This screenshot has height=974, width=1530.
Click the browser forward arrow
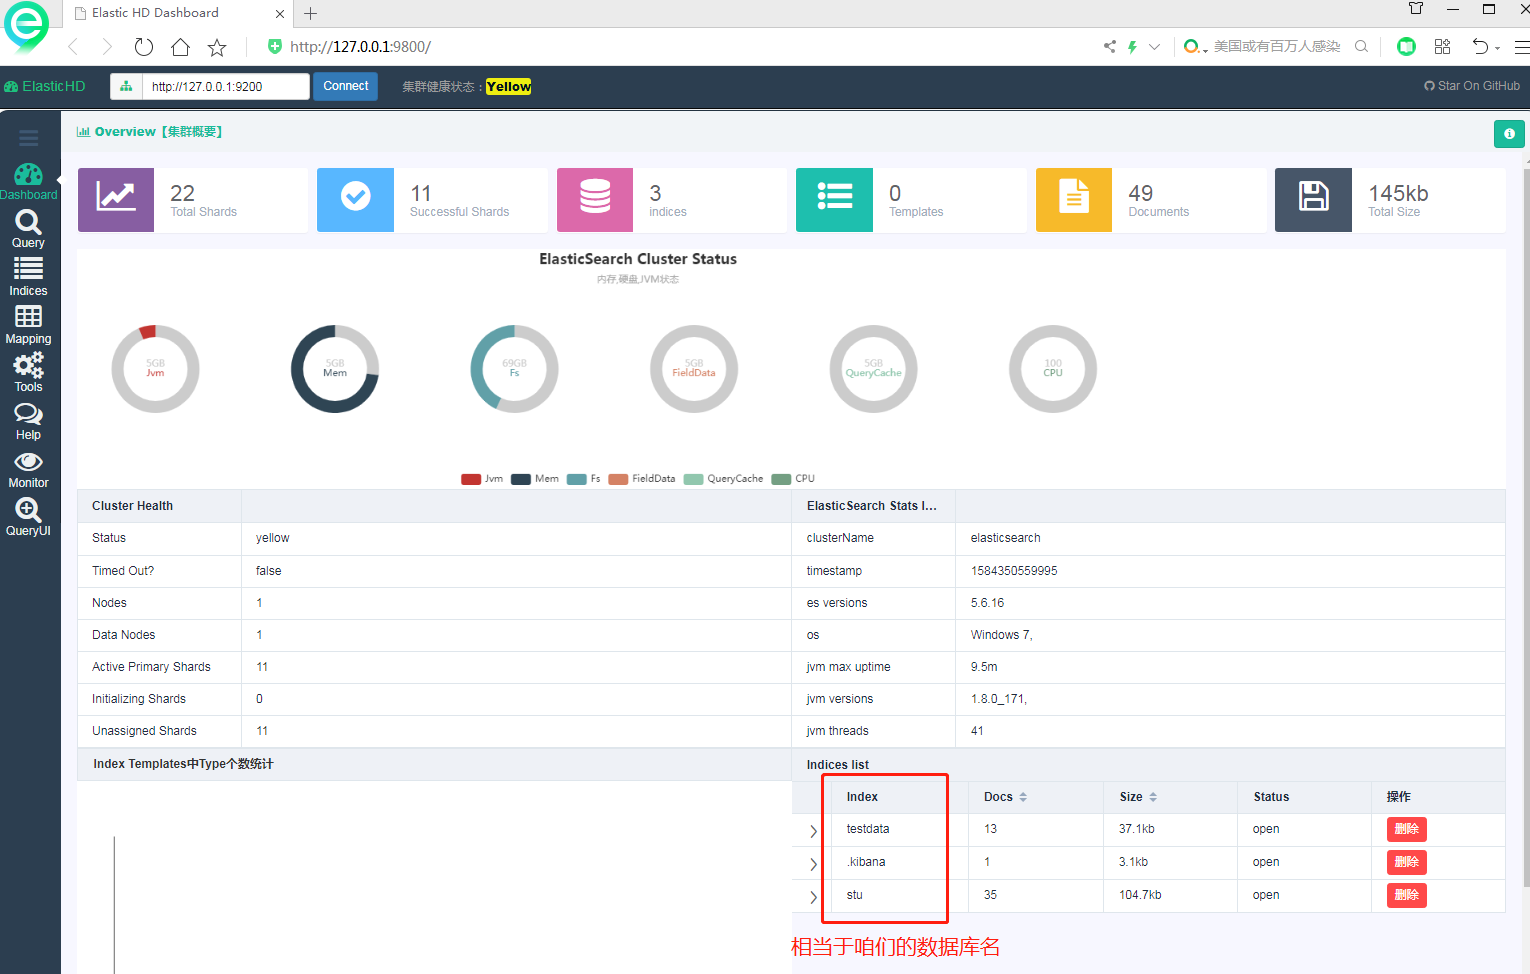pyautogui.click(x=107, y=47)
